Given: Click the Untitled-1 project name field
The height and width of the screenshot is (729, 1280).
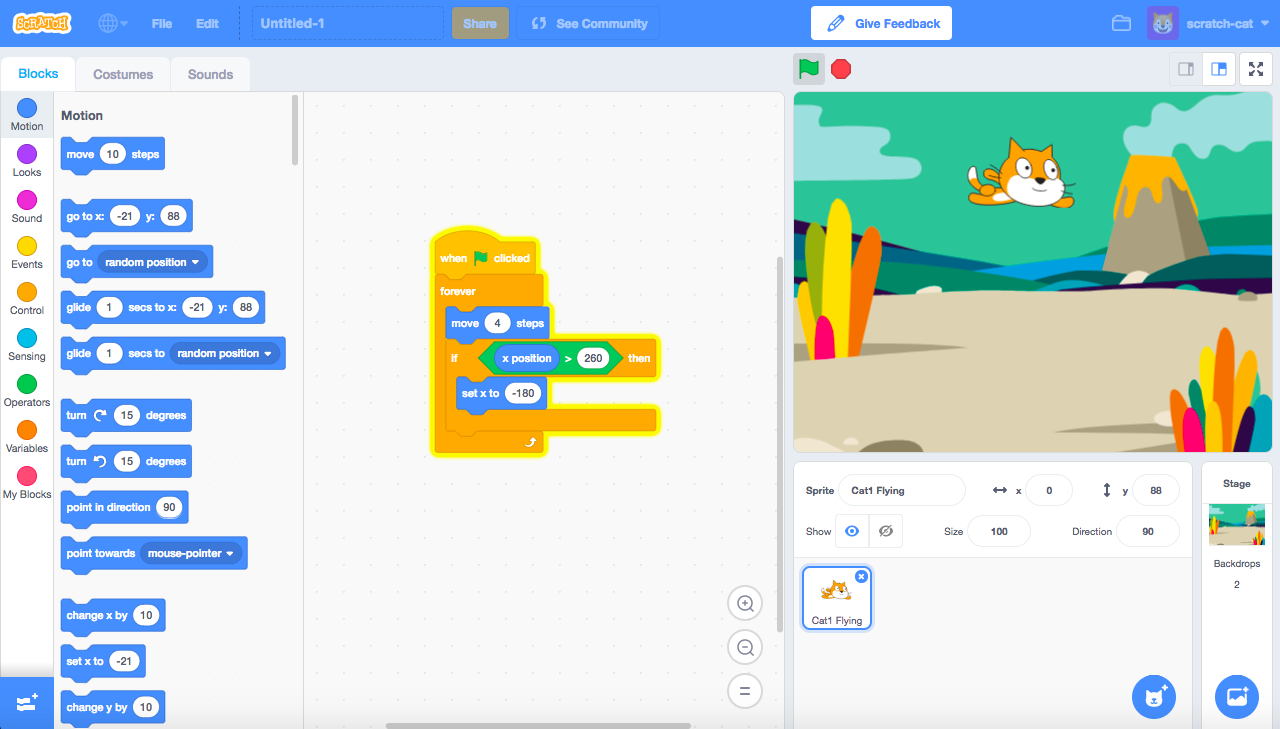Looking at the screenshot, I should [x=347, y=23].
